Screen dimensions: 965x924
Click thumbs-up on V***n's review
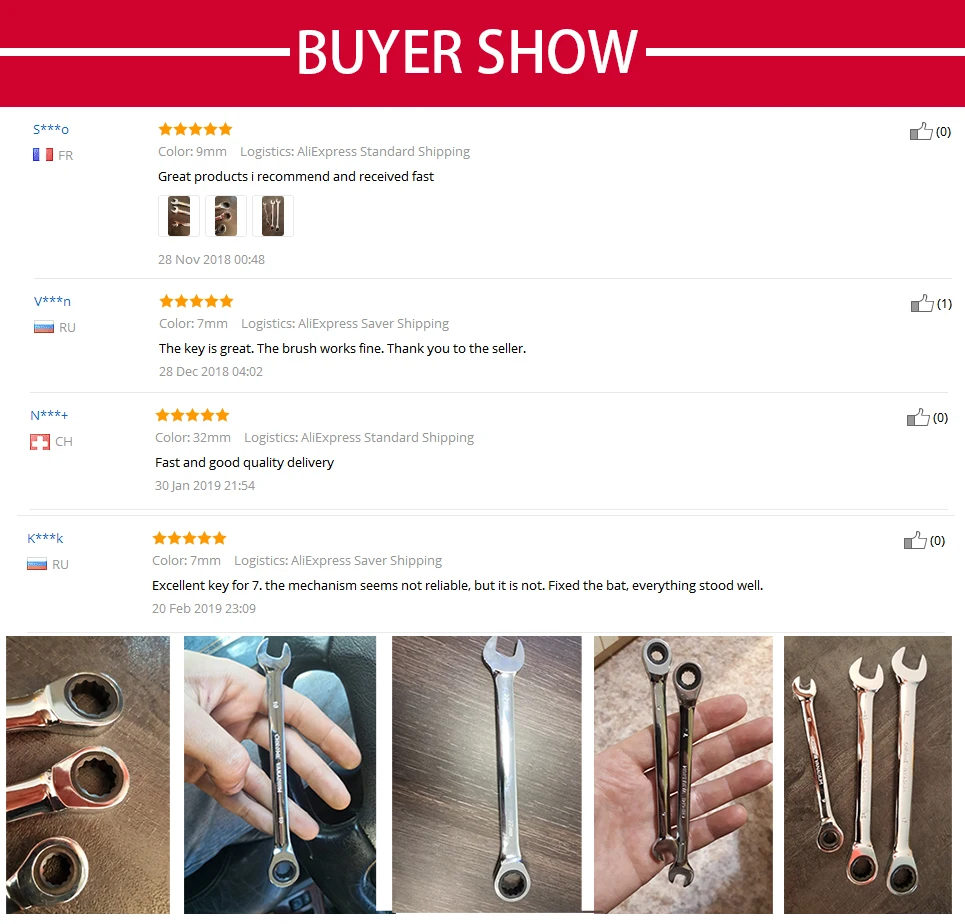click(922, 303)
